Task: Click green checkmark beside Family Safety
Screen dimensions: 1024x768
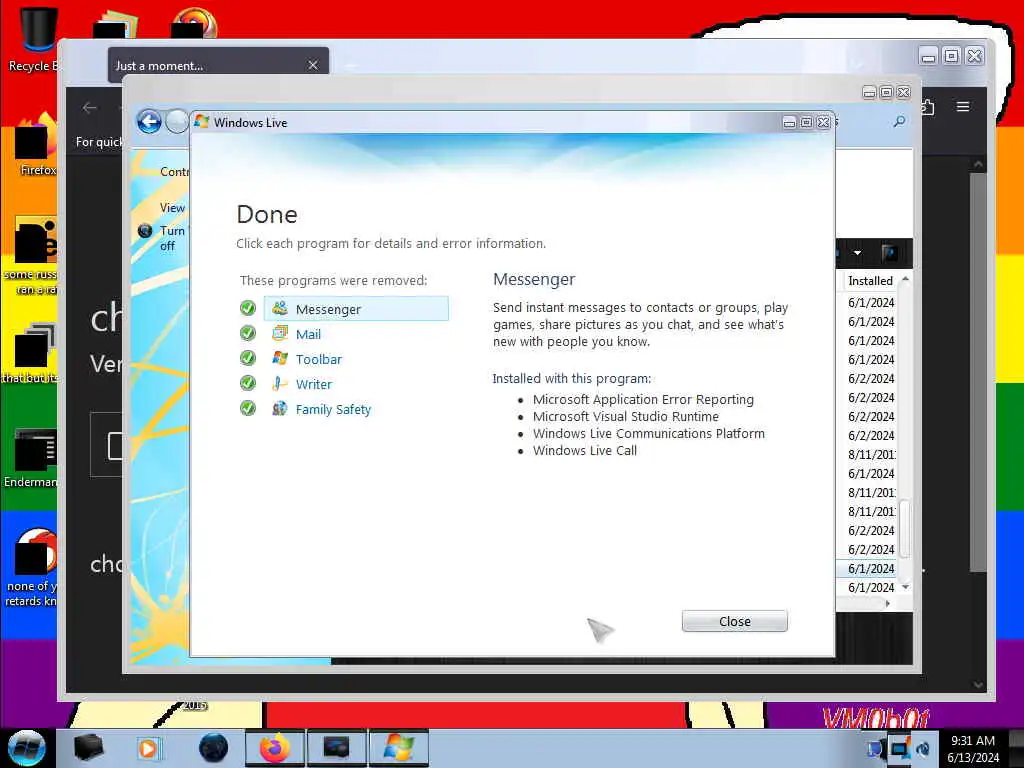Action: point(248,408)
